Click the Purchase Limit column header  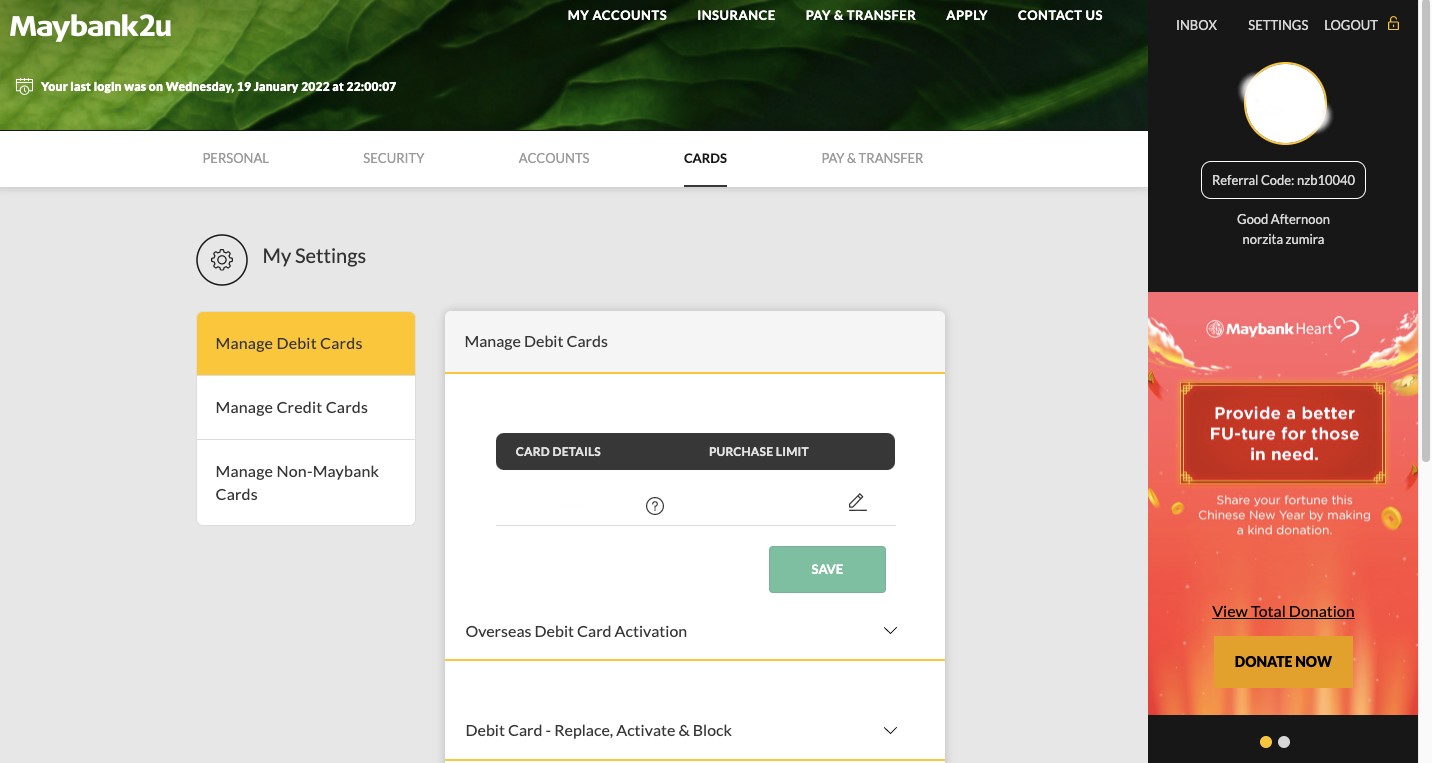(x=759, y=451)
